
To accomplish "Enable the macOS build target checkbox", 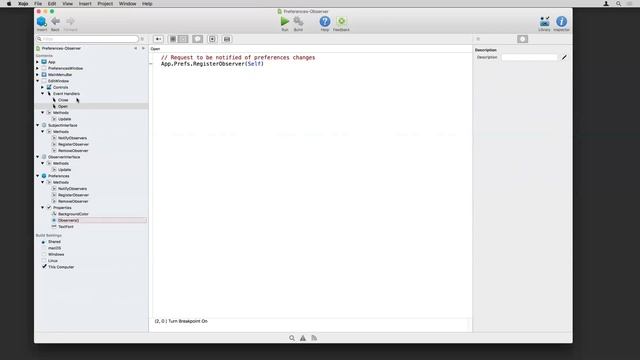I will 44,248.
